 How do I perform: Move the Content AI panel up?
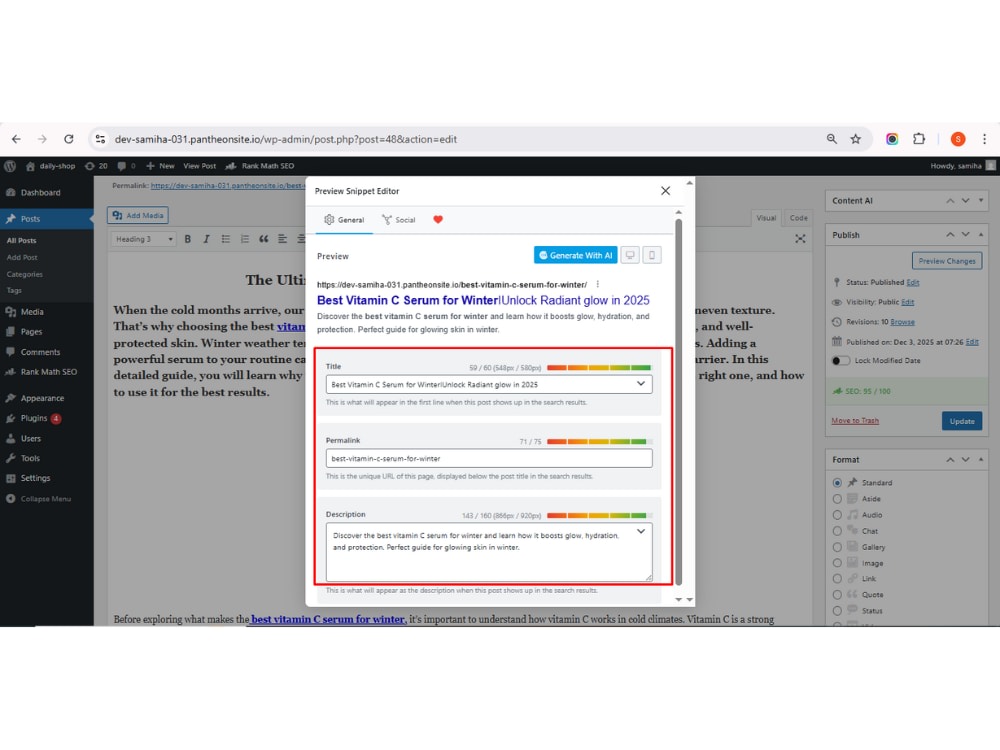(950, 201)
